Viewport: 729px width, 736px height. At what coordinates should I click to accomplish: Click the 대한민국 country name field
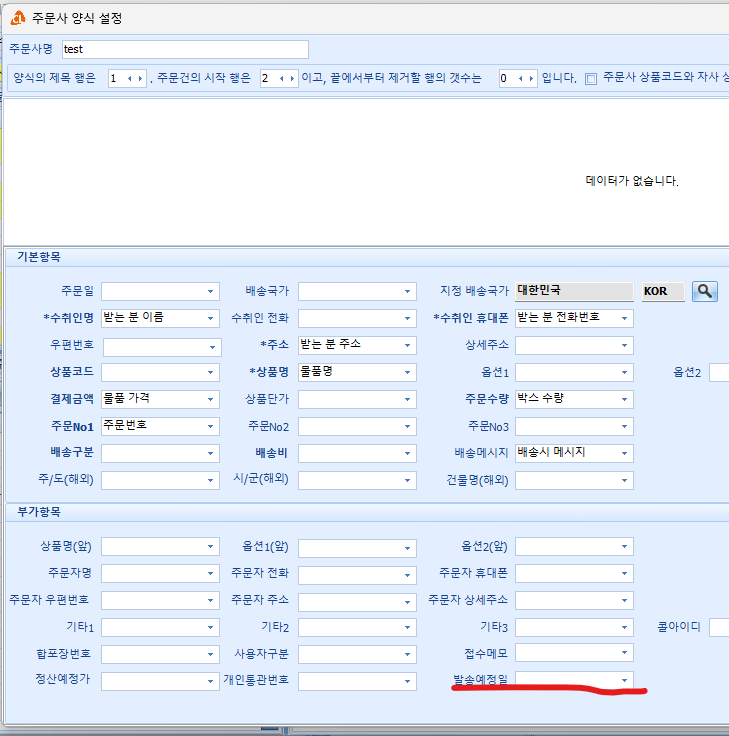click(574, 291)
